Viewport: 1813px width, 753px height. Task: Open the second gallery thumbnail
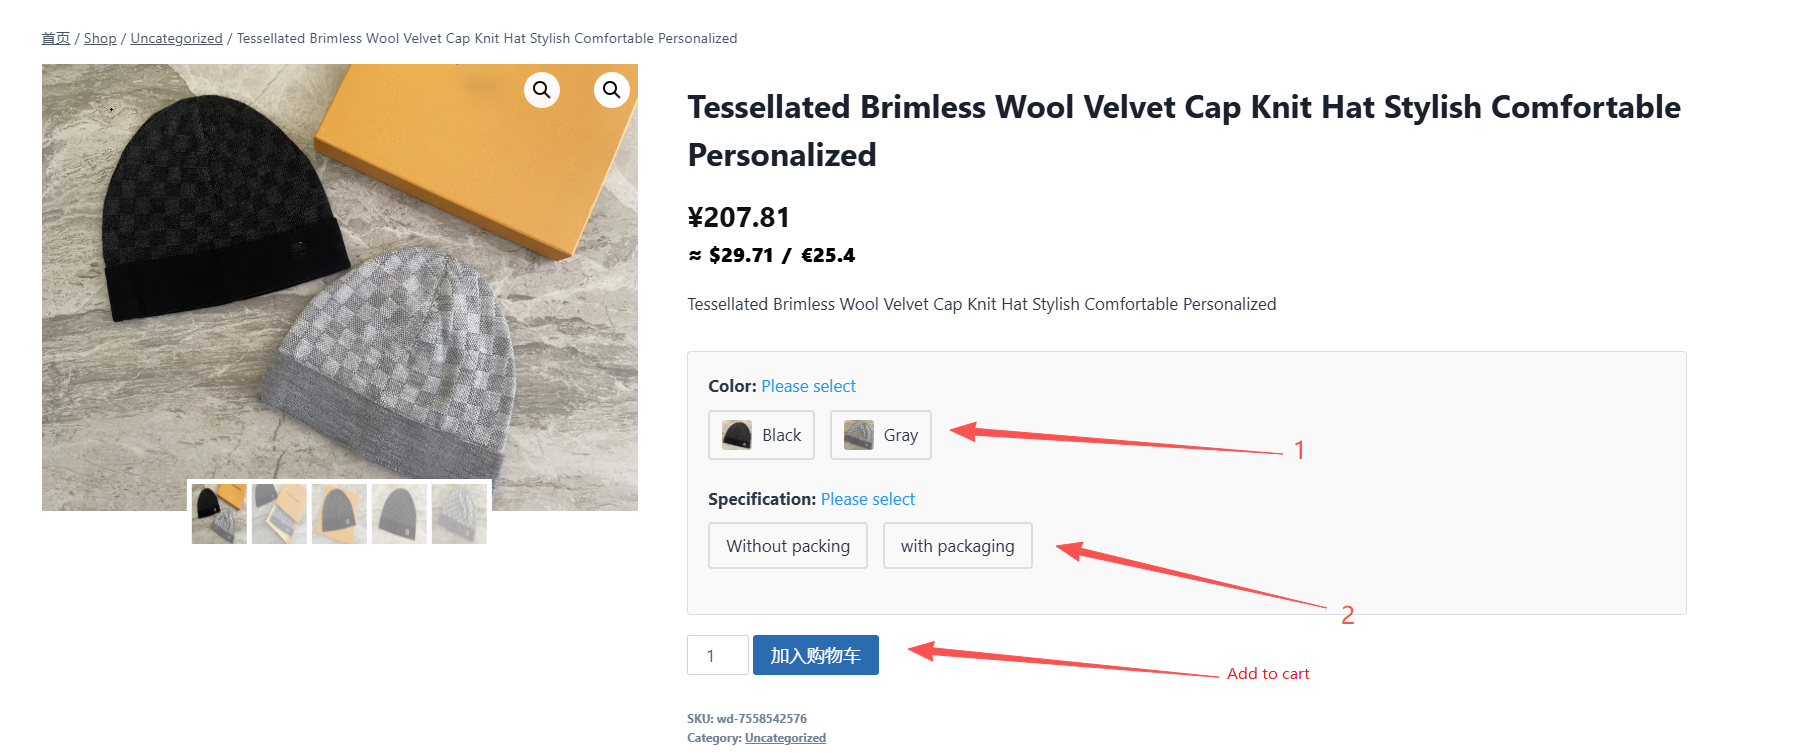(x=279, y=514)
